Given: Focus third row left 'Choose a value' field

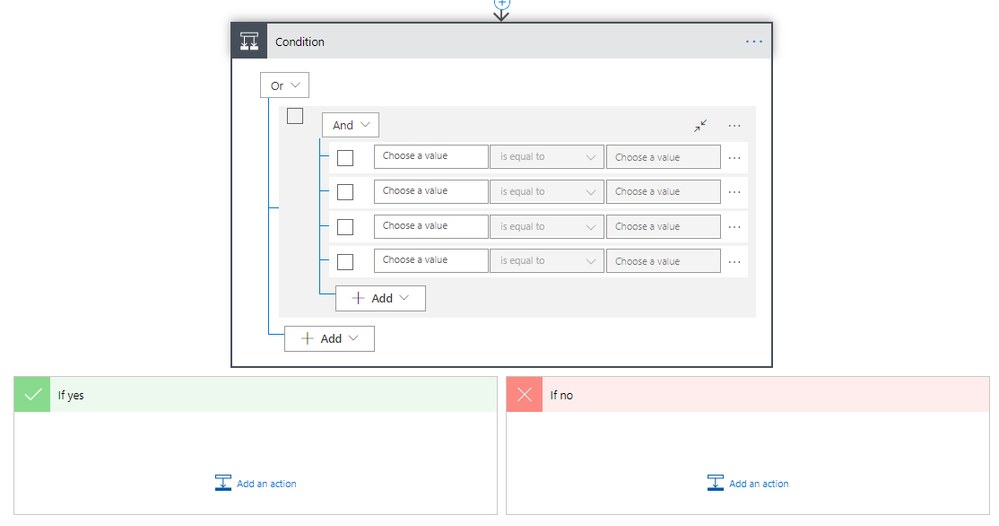Looking at the screenshot, I should coord(431,227).
